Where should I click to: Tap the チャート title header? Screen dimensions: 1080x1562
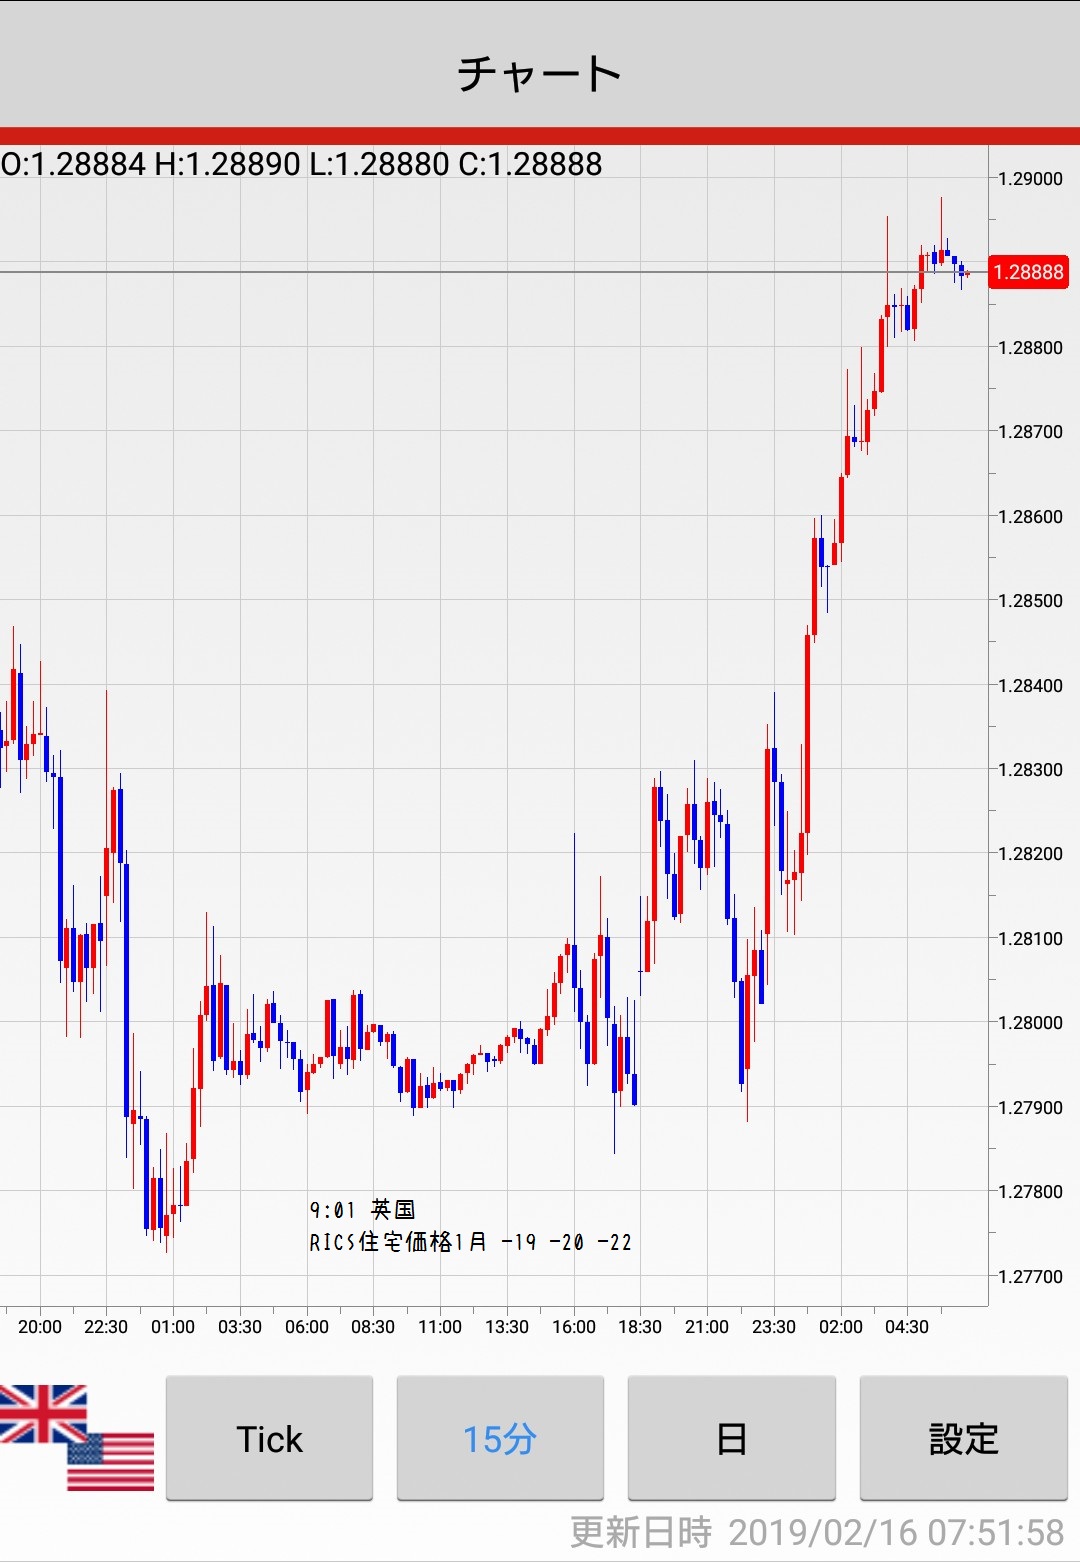540,73
